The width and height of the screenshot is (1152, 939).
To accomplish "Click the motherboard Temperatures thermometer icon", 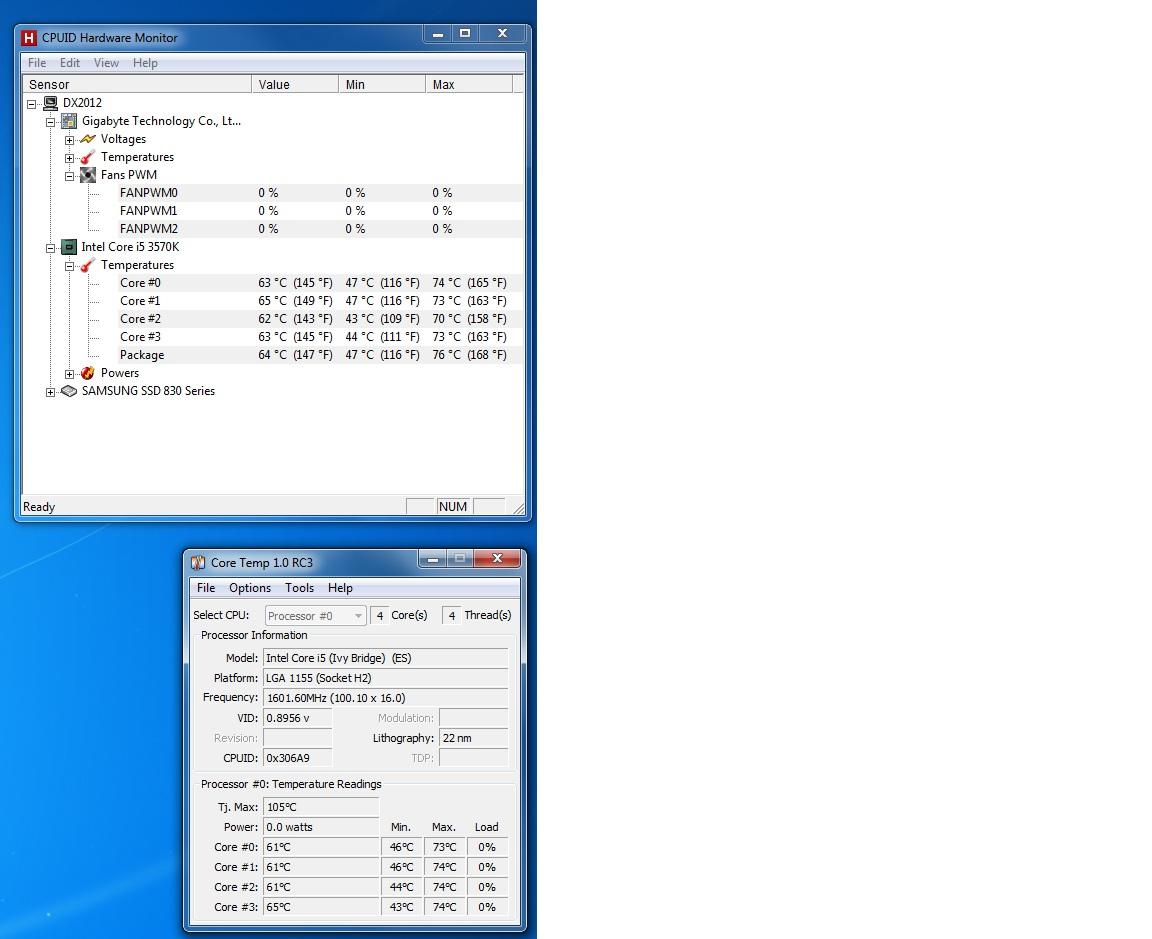I will coord(88,157).
